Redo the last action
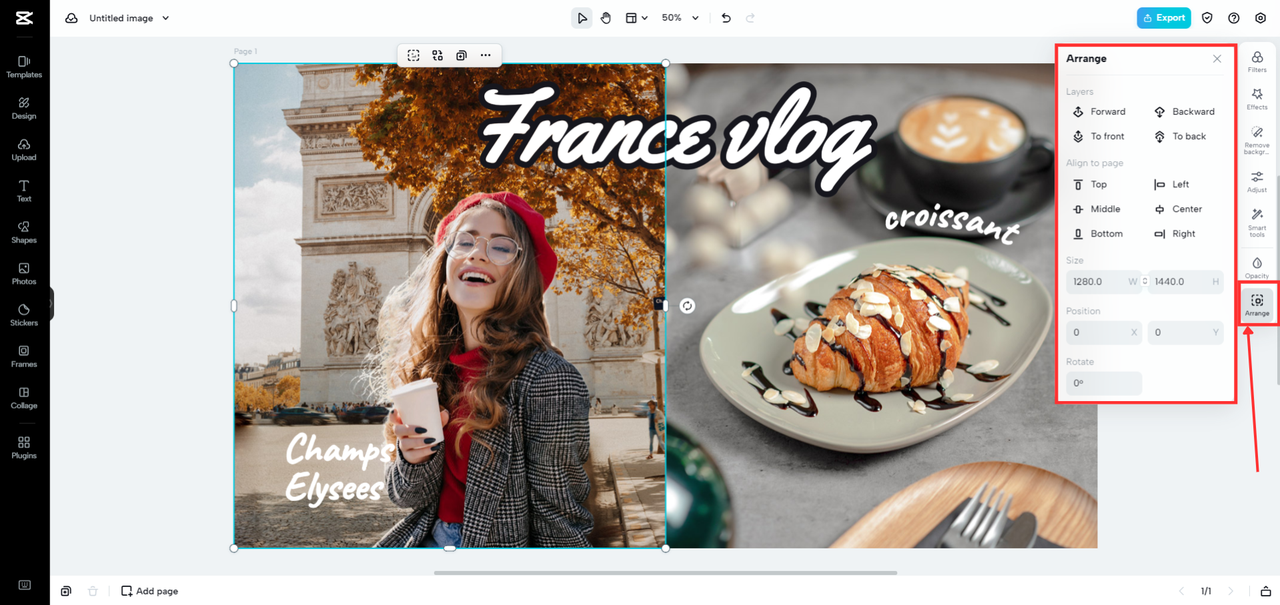The height and width of the screenshot is (605, 1280). (750, 18)
